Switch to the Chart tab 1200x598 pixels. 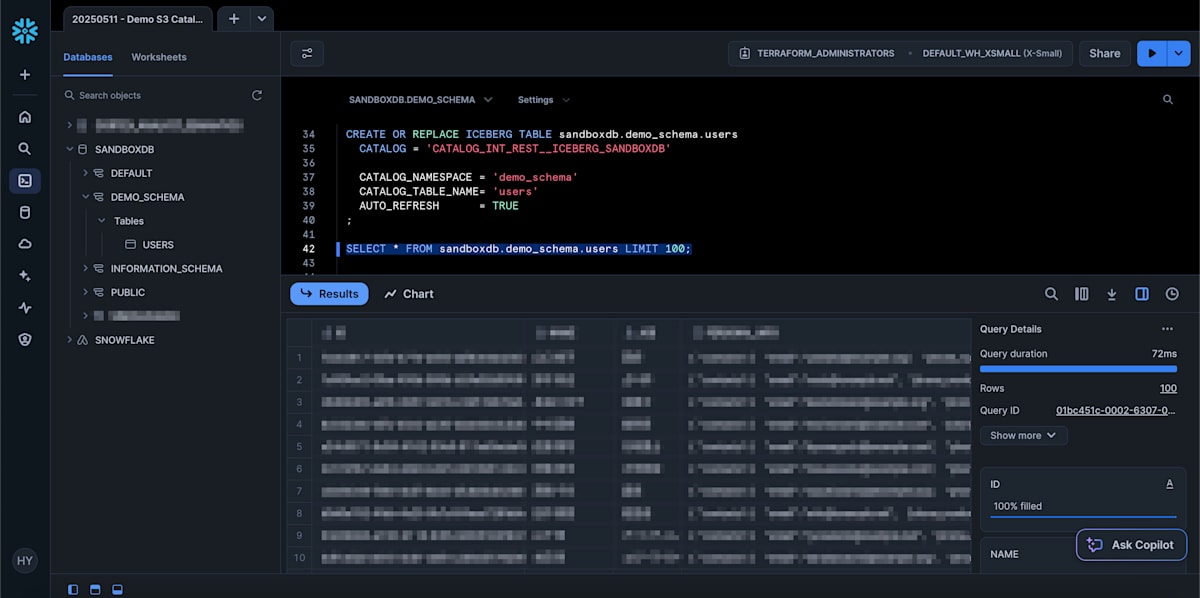[x=409, y=294]
